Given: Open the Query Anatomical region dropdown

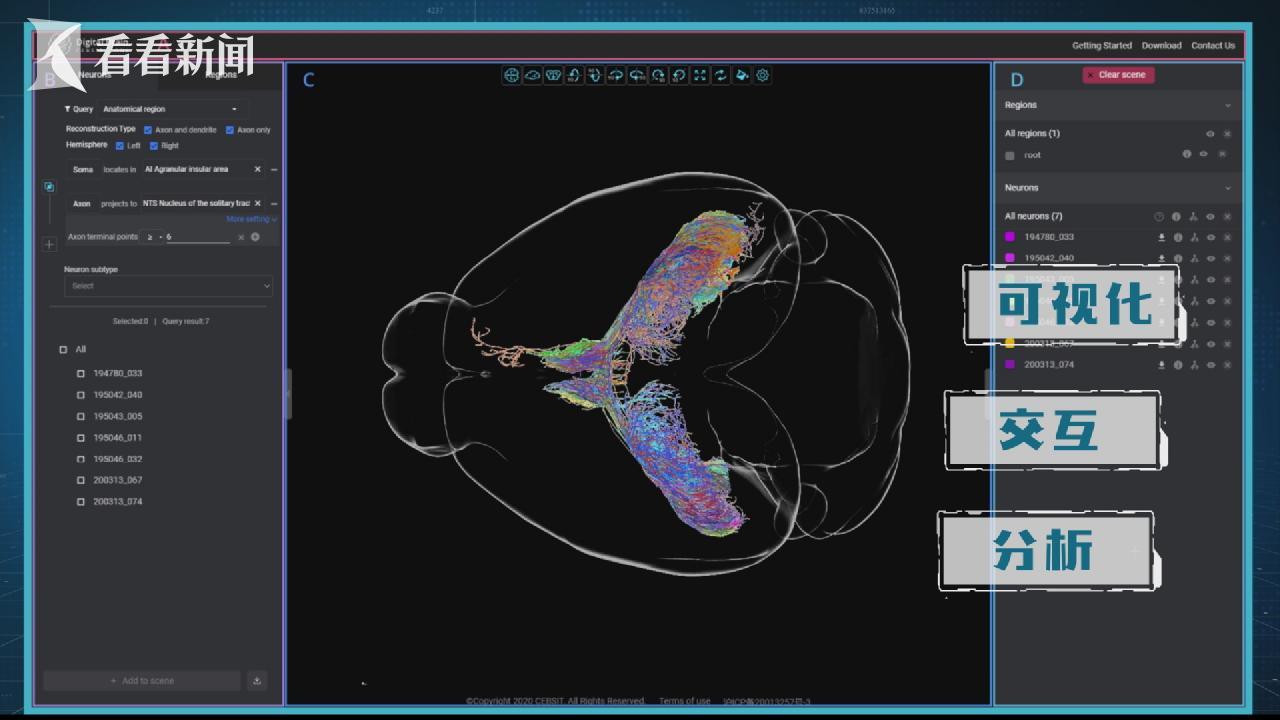Looking at the screenshot, I should [170, 109].
